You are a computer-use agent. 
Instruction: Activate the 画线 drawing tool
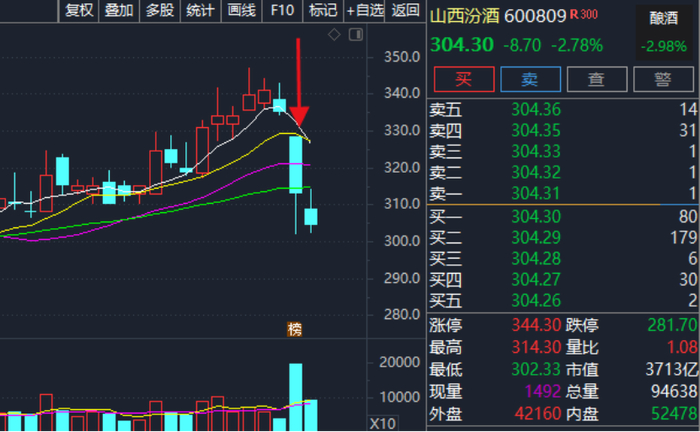tap(242, 10)
